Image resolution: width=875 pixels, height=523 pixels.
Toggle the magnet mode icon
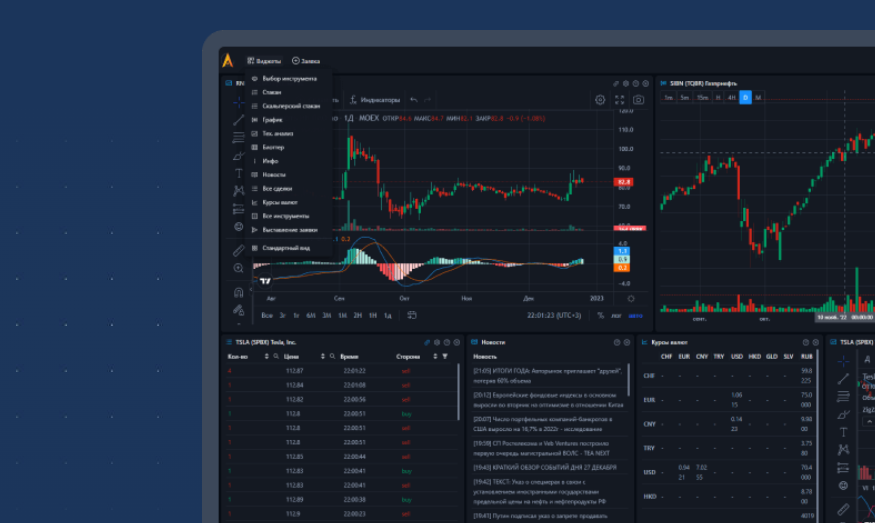(x=238, y=292)
